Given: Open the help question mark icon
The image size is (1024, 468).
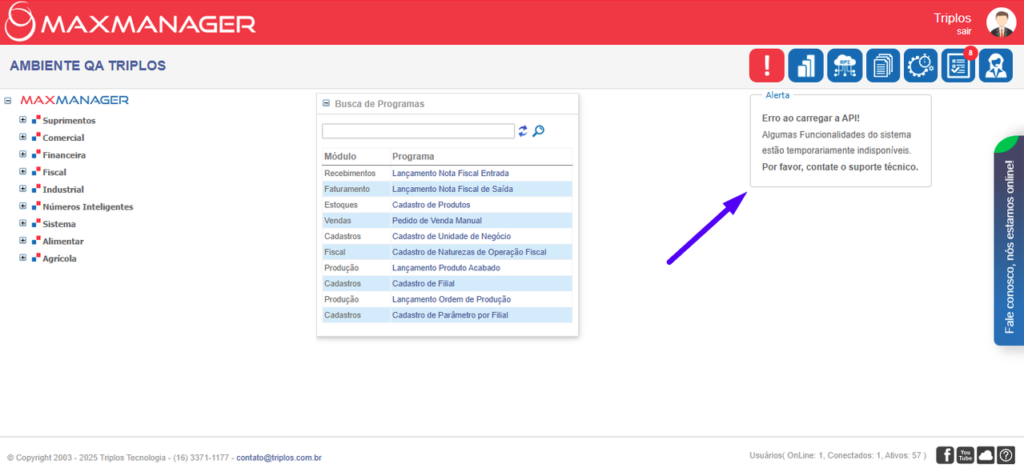Looking at the screenshot, I should pyautogui.click(x=1006, y=454).
